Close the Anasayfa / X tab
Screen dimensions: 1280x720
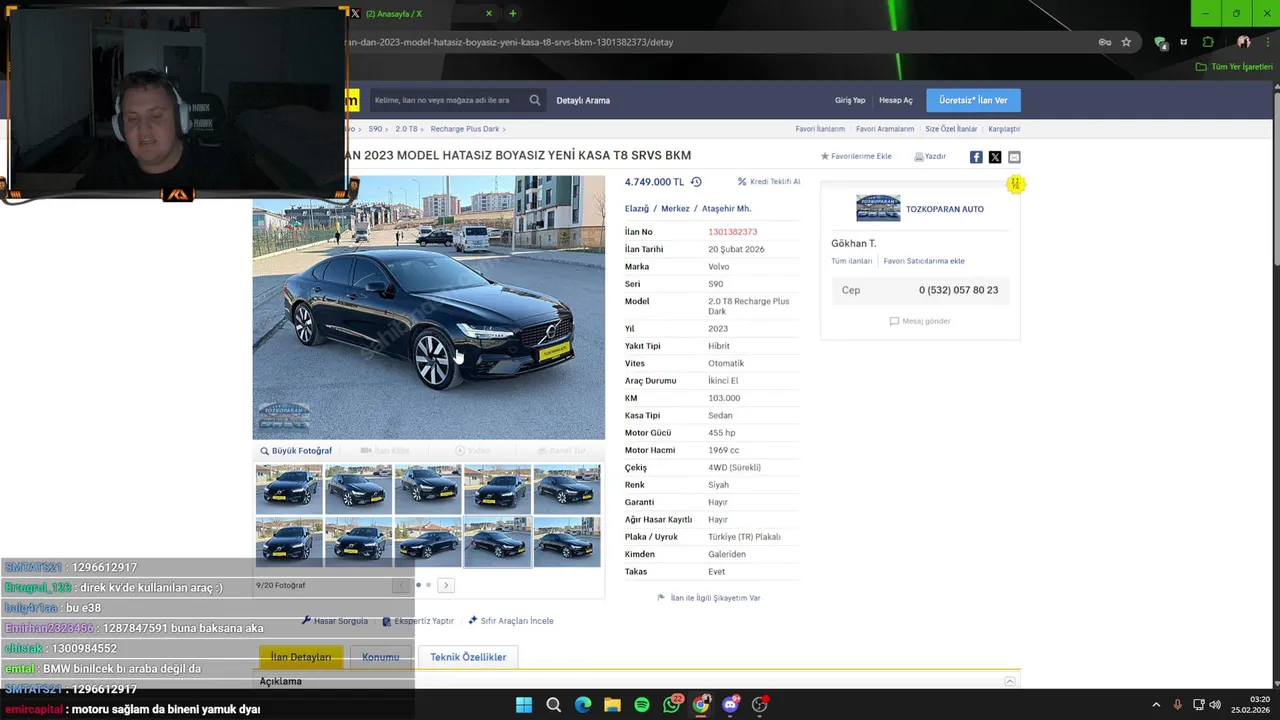pos(489,13)
